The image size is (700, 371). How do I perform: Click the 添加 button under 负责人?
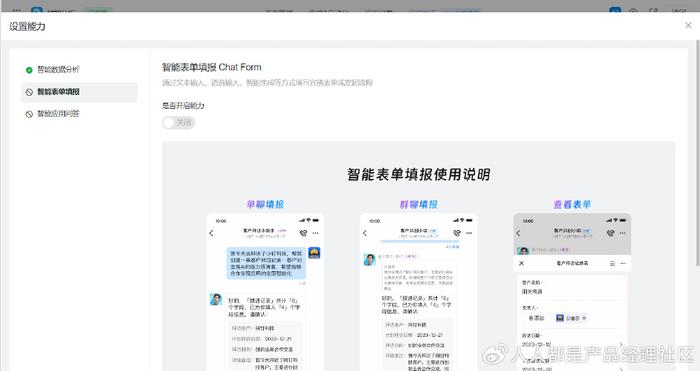536,318
